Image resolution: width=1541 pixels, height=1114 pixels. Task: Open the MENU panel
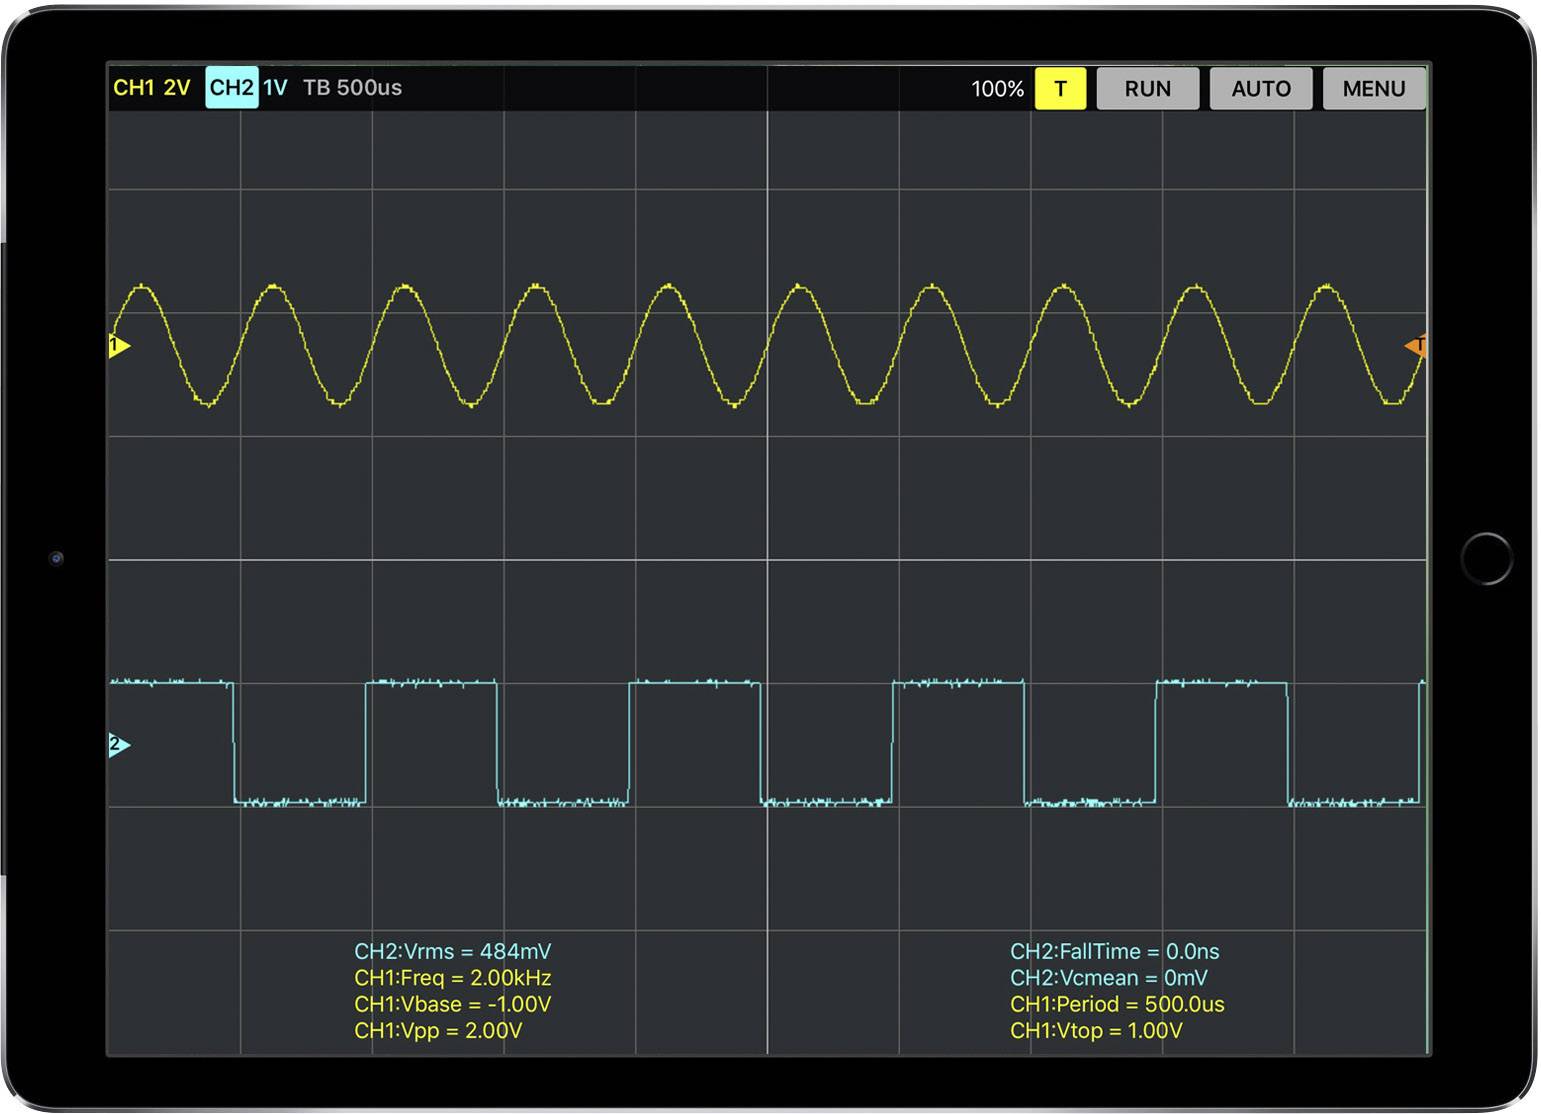tap(1373, 88)
